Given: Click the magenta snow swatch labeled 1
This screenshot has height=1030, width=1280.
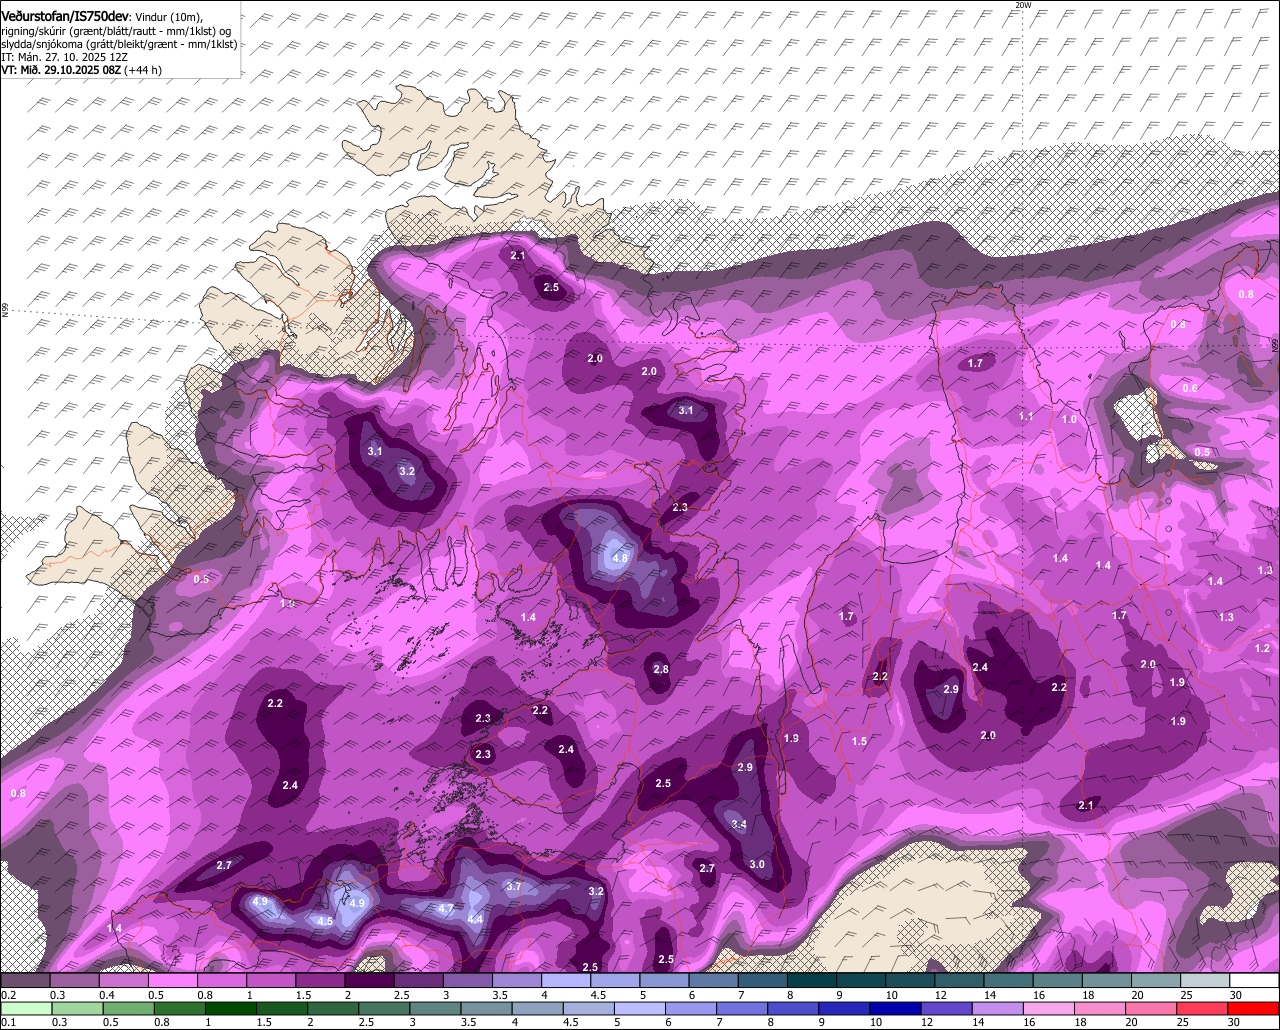Looking at the screenshot, I should (x=271, y=981).
